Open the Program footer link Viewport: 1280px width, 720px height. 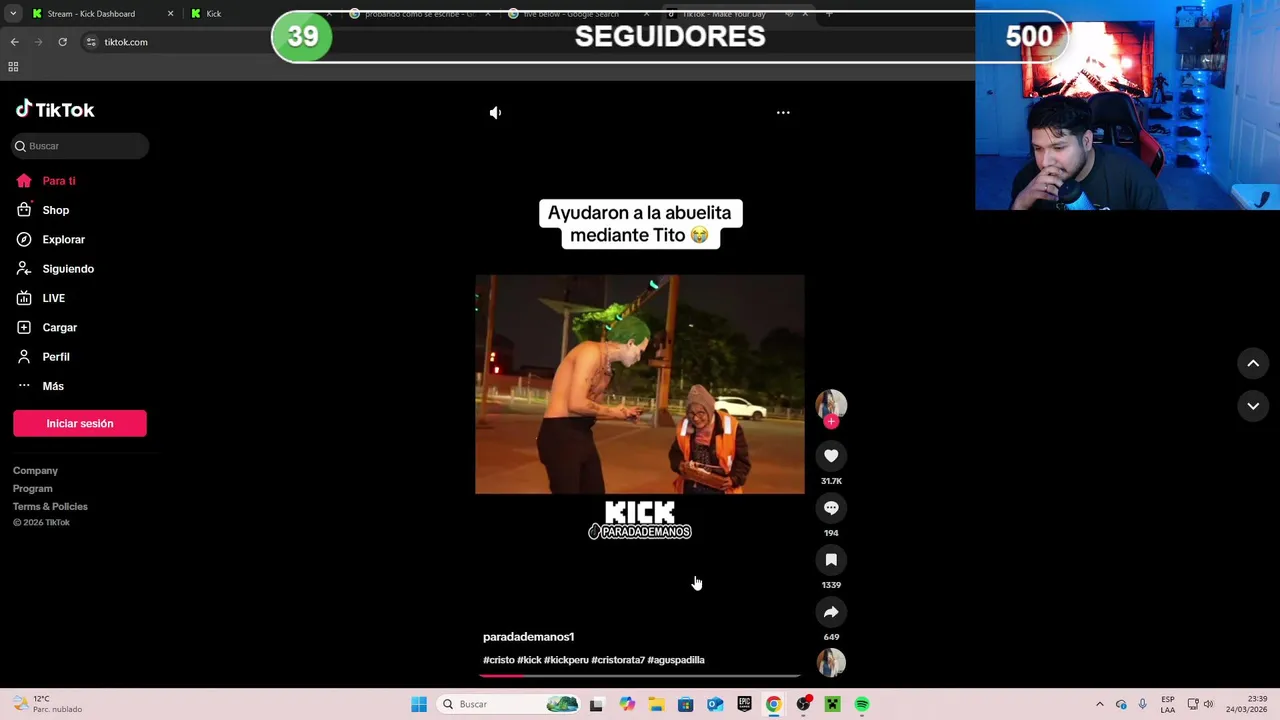33,489
